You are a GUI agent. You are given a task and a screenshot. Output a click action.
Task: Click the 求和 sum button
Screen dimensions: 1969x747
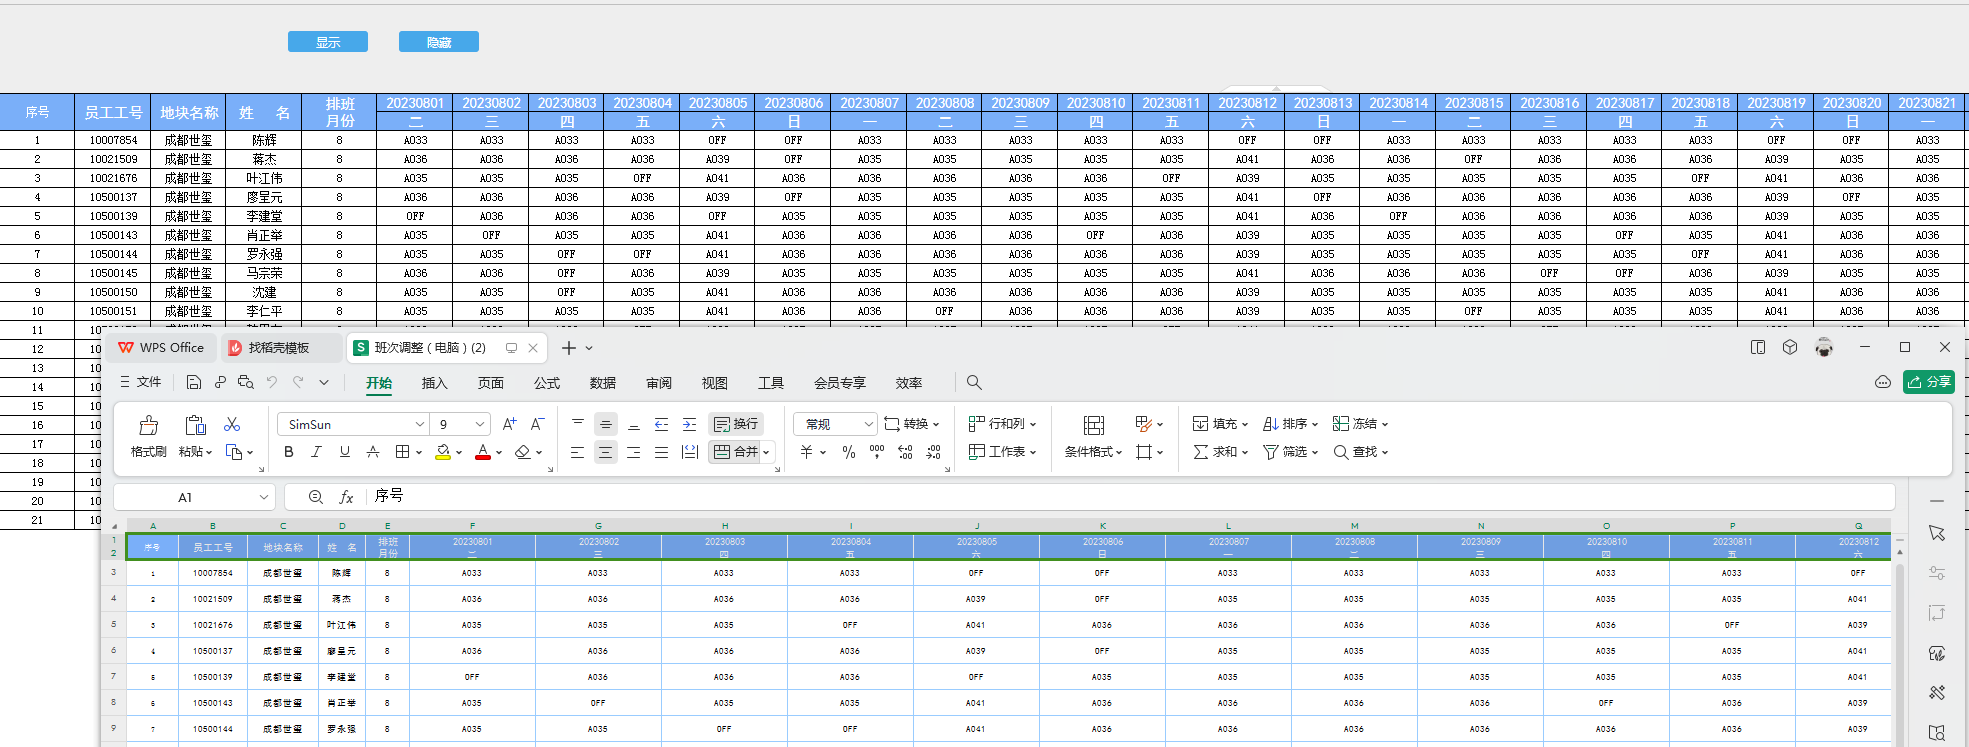point(1220,452)
